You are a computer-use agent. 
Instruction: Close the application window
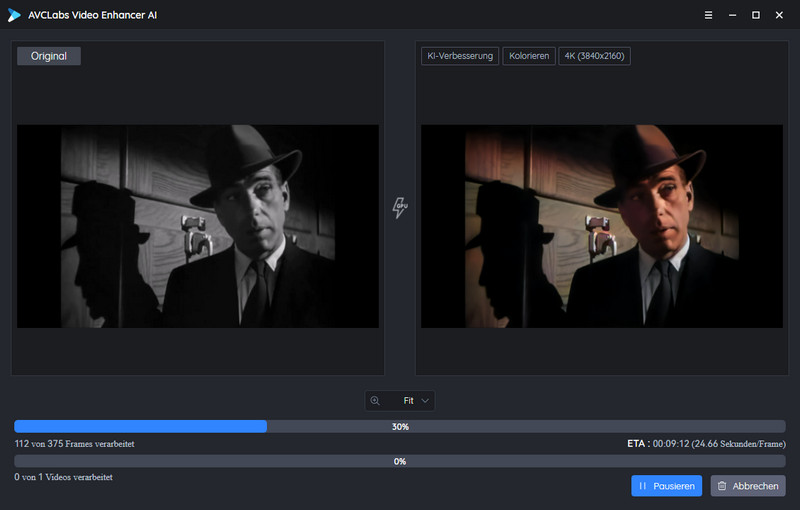(x=779, y=15)
